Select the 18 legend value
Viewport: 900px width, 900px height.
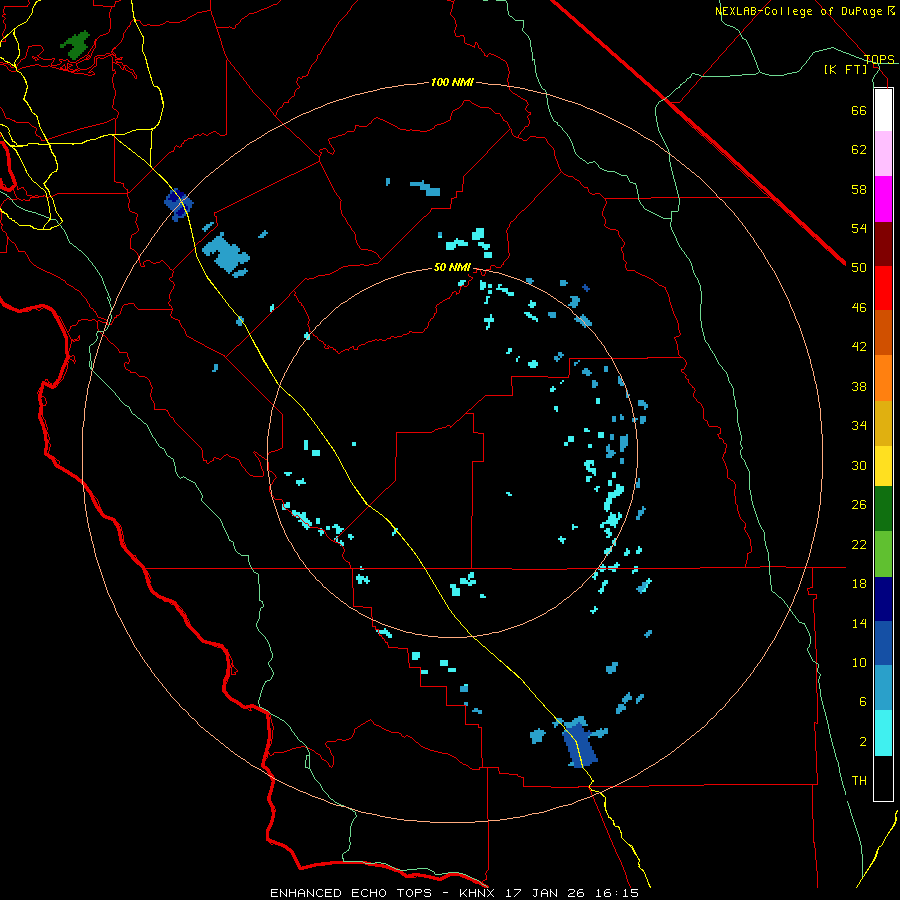(859, 584)
